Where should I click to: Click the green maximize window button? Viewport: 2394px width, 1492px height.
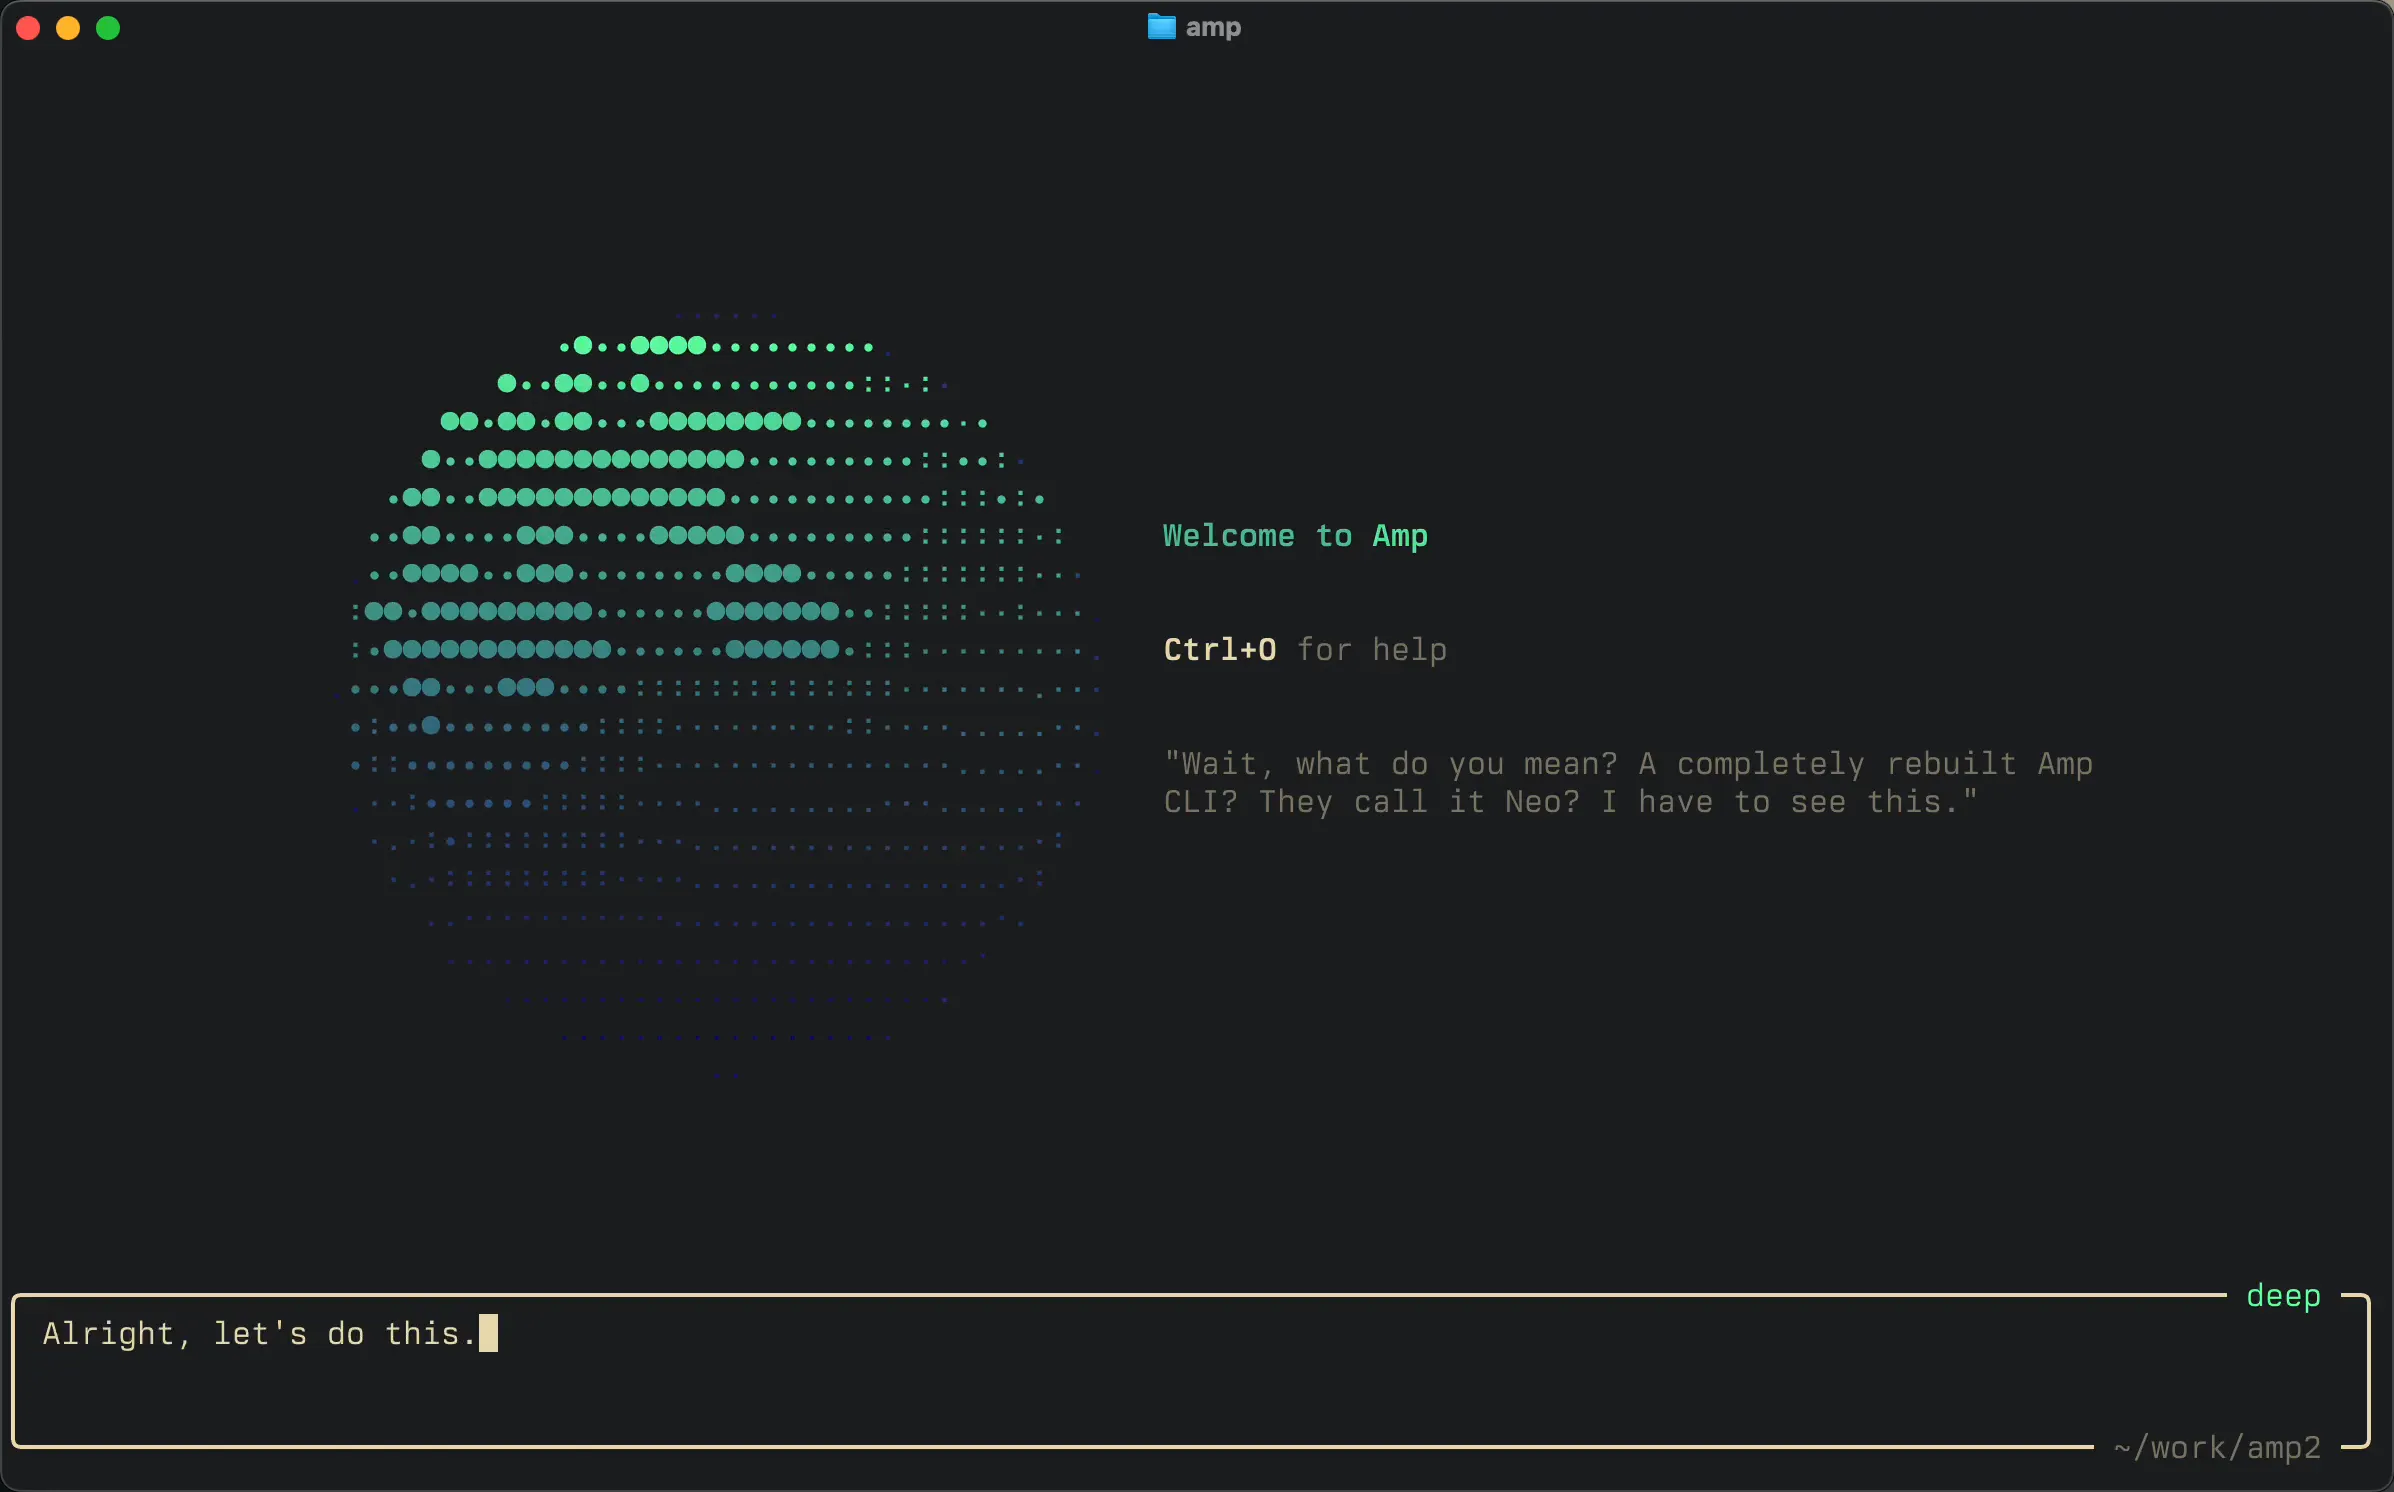pyautogui.click(x=108, y=28)
